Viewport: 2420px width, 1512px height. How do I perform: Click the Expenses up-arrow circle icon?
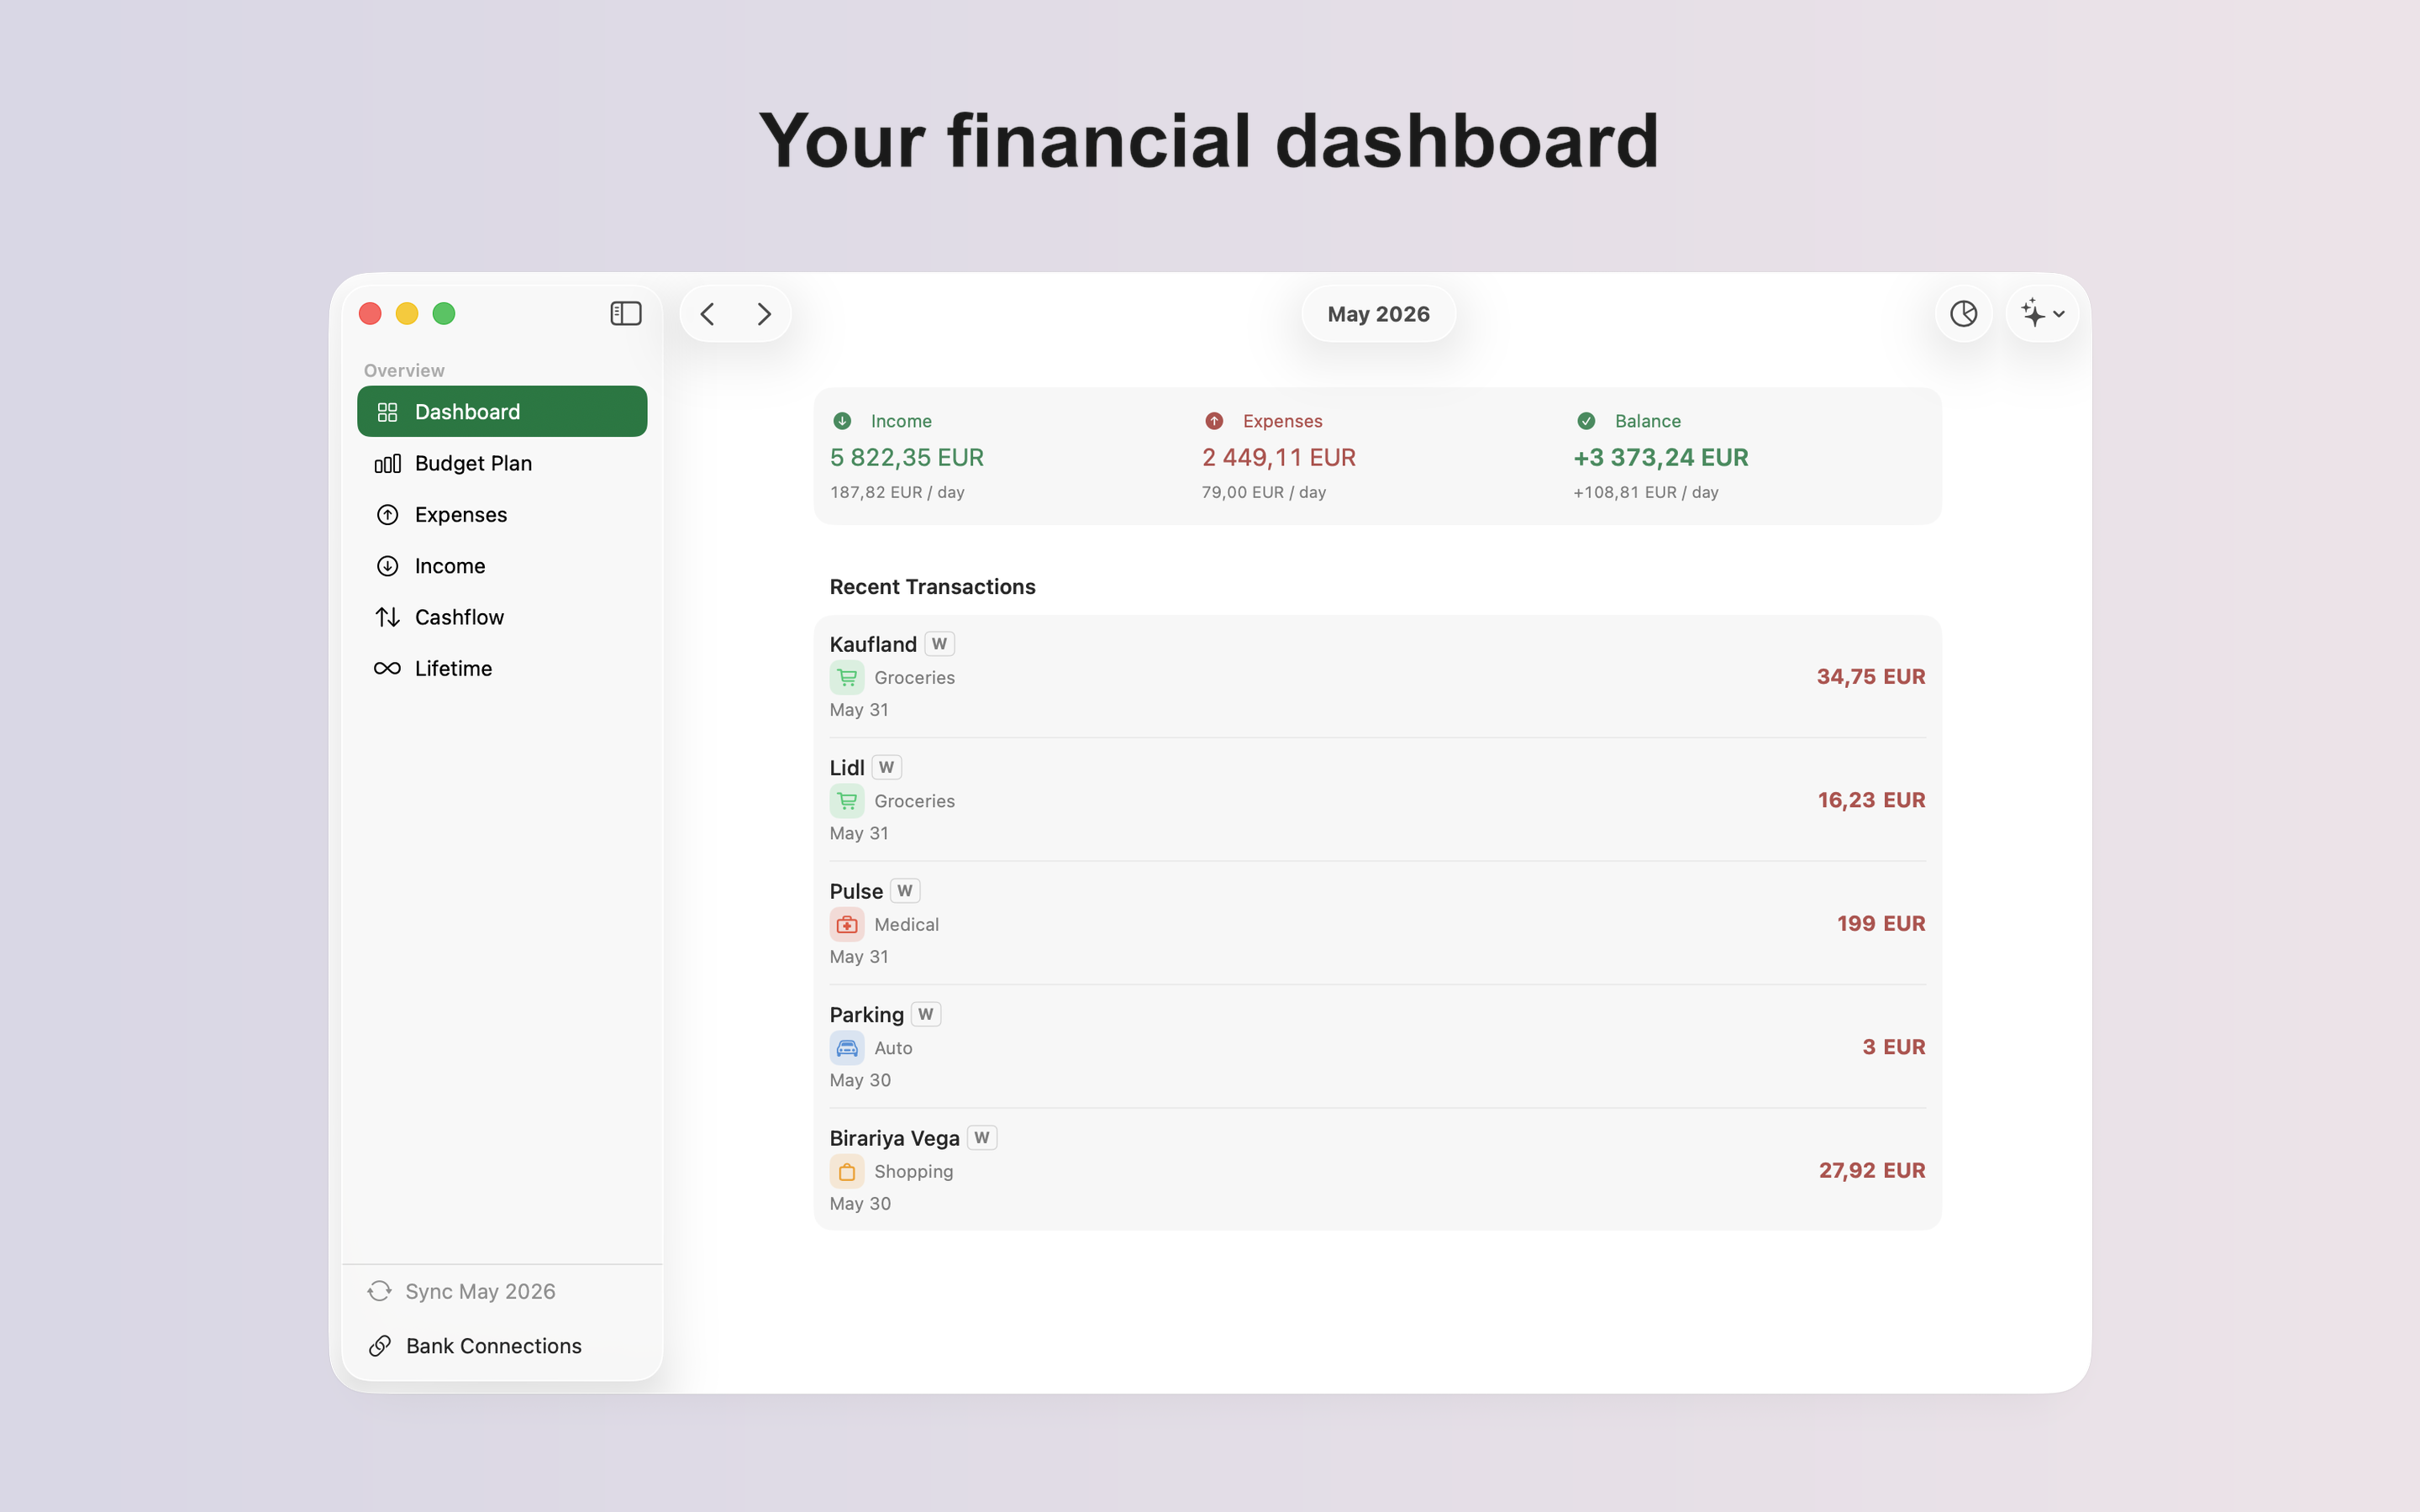pos(387,514)
